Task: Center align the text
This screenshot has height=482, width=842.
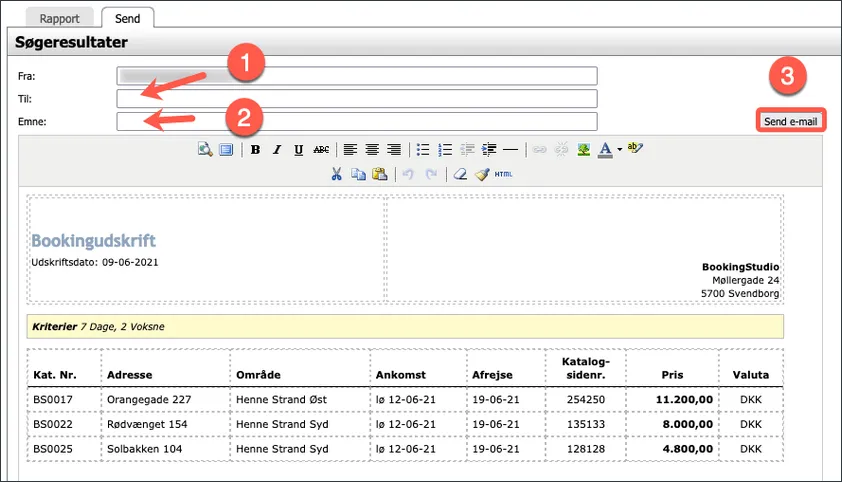Action: tap(372, 150)
